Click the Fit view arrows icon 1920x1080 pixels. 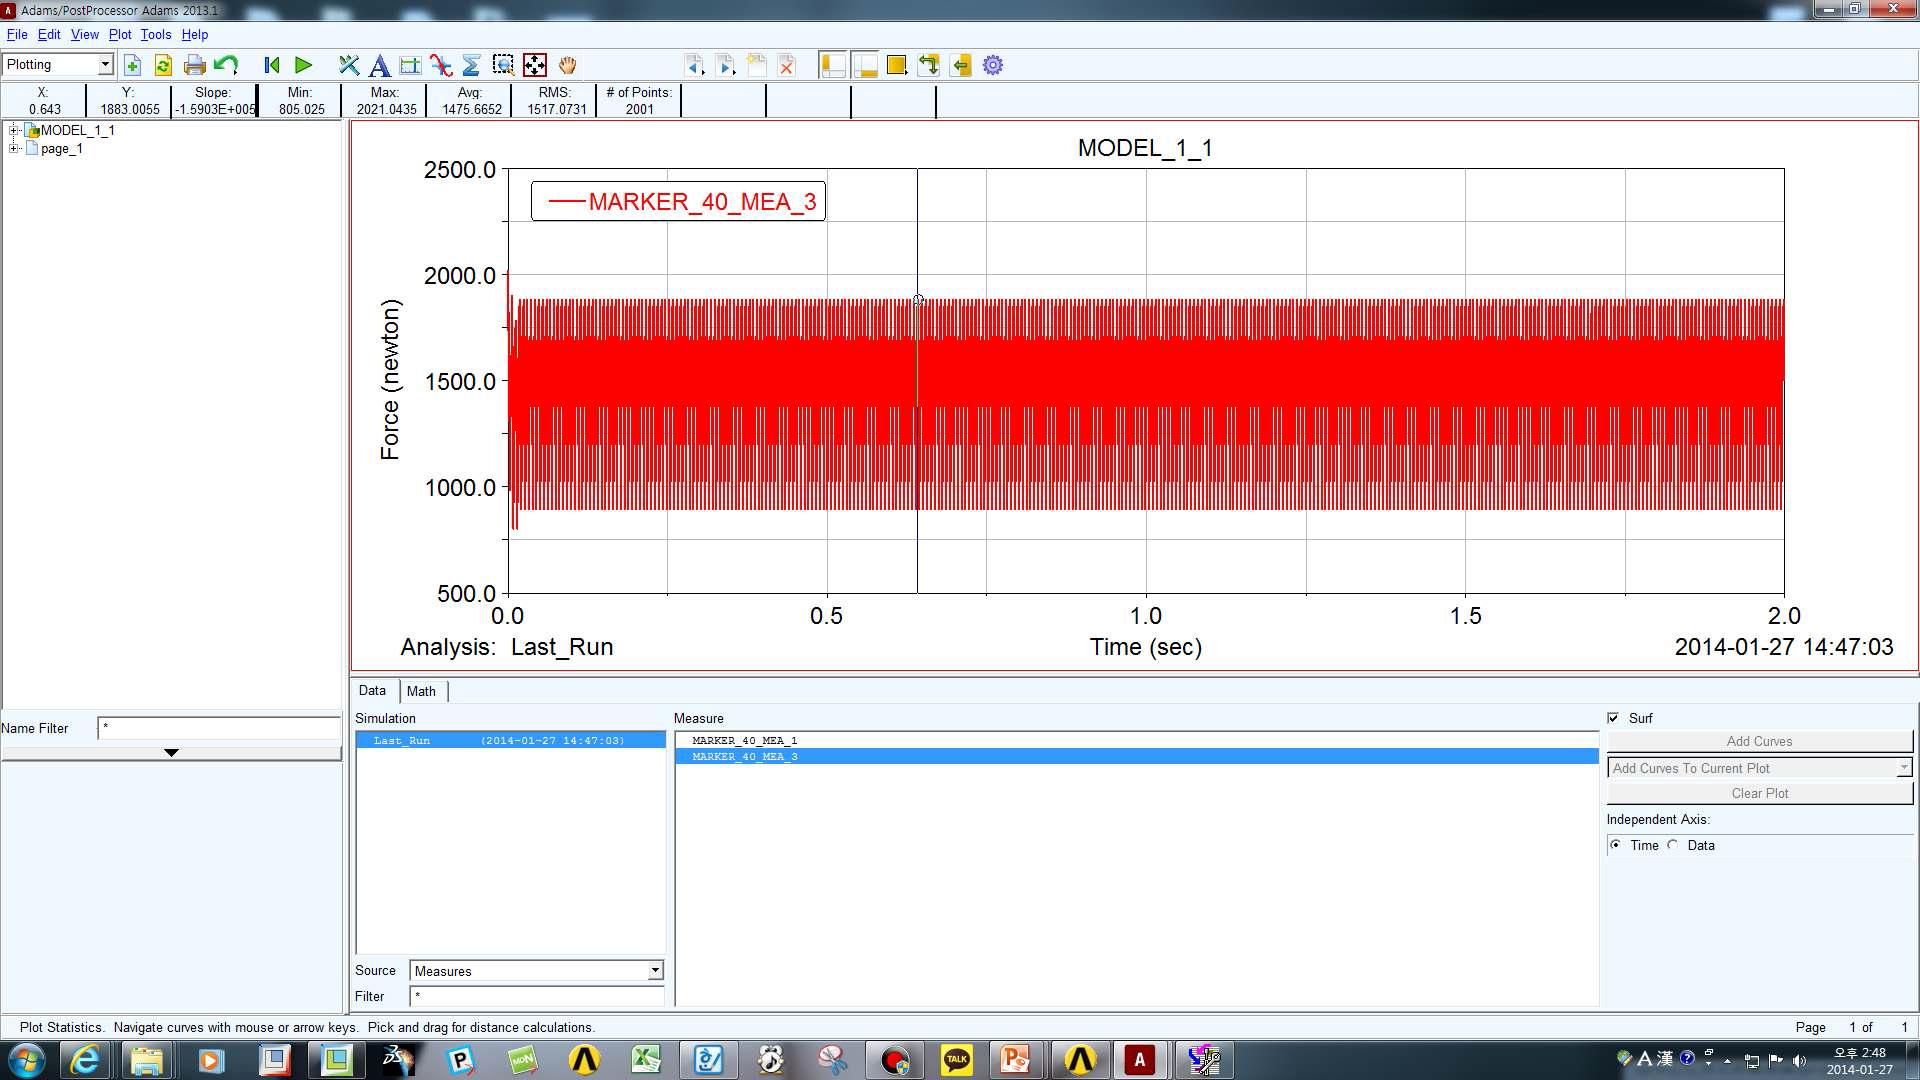click(535, 66)
